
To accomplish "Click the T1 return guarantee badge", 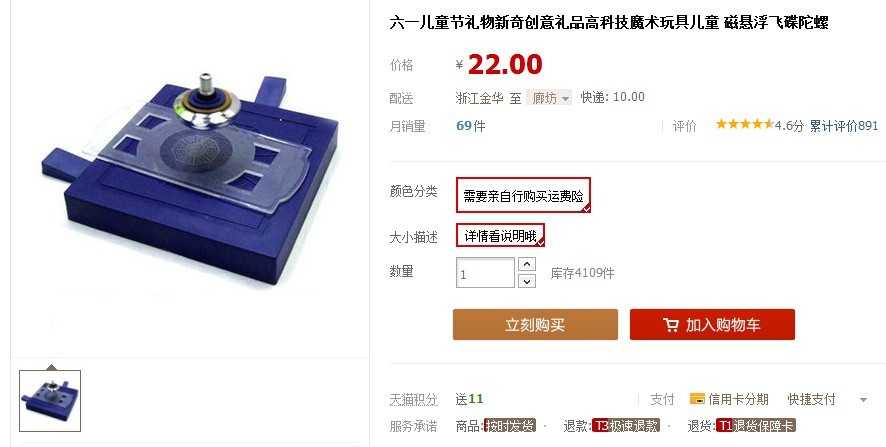I will tap(755, 426).
